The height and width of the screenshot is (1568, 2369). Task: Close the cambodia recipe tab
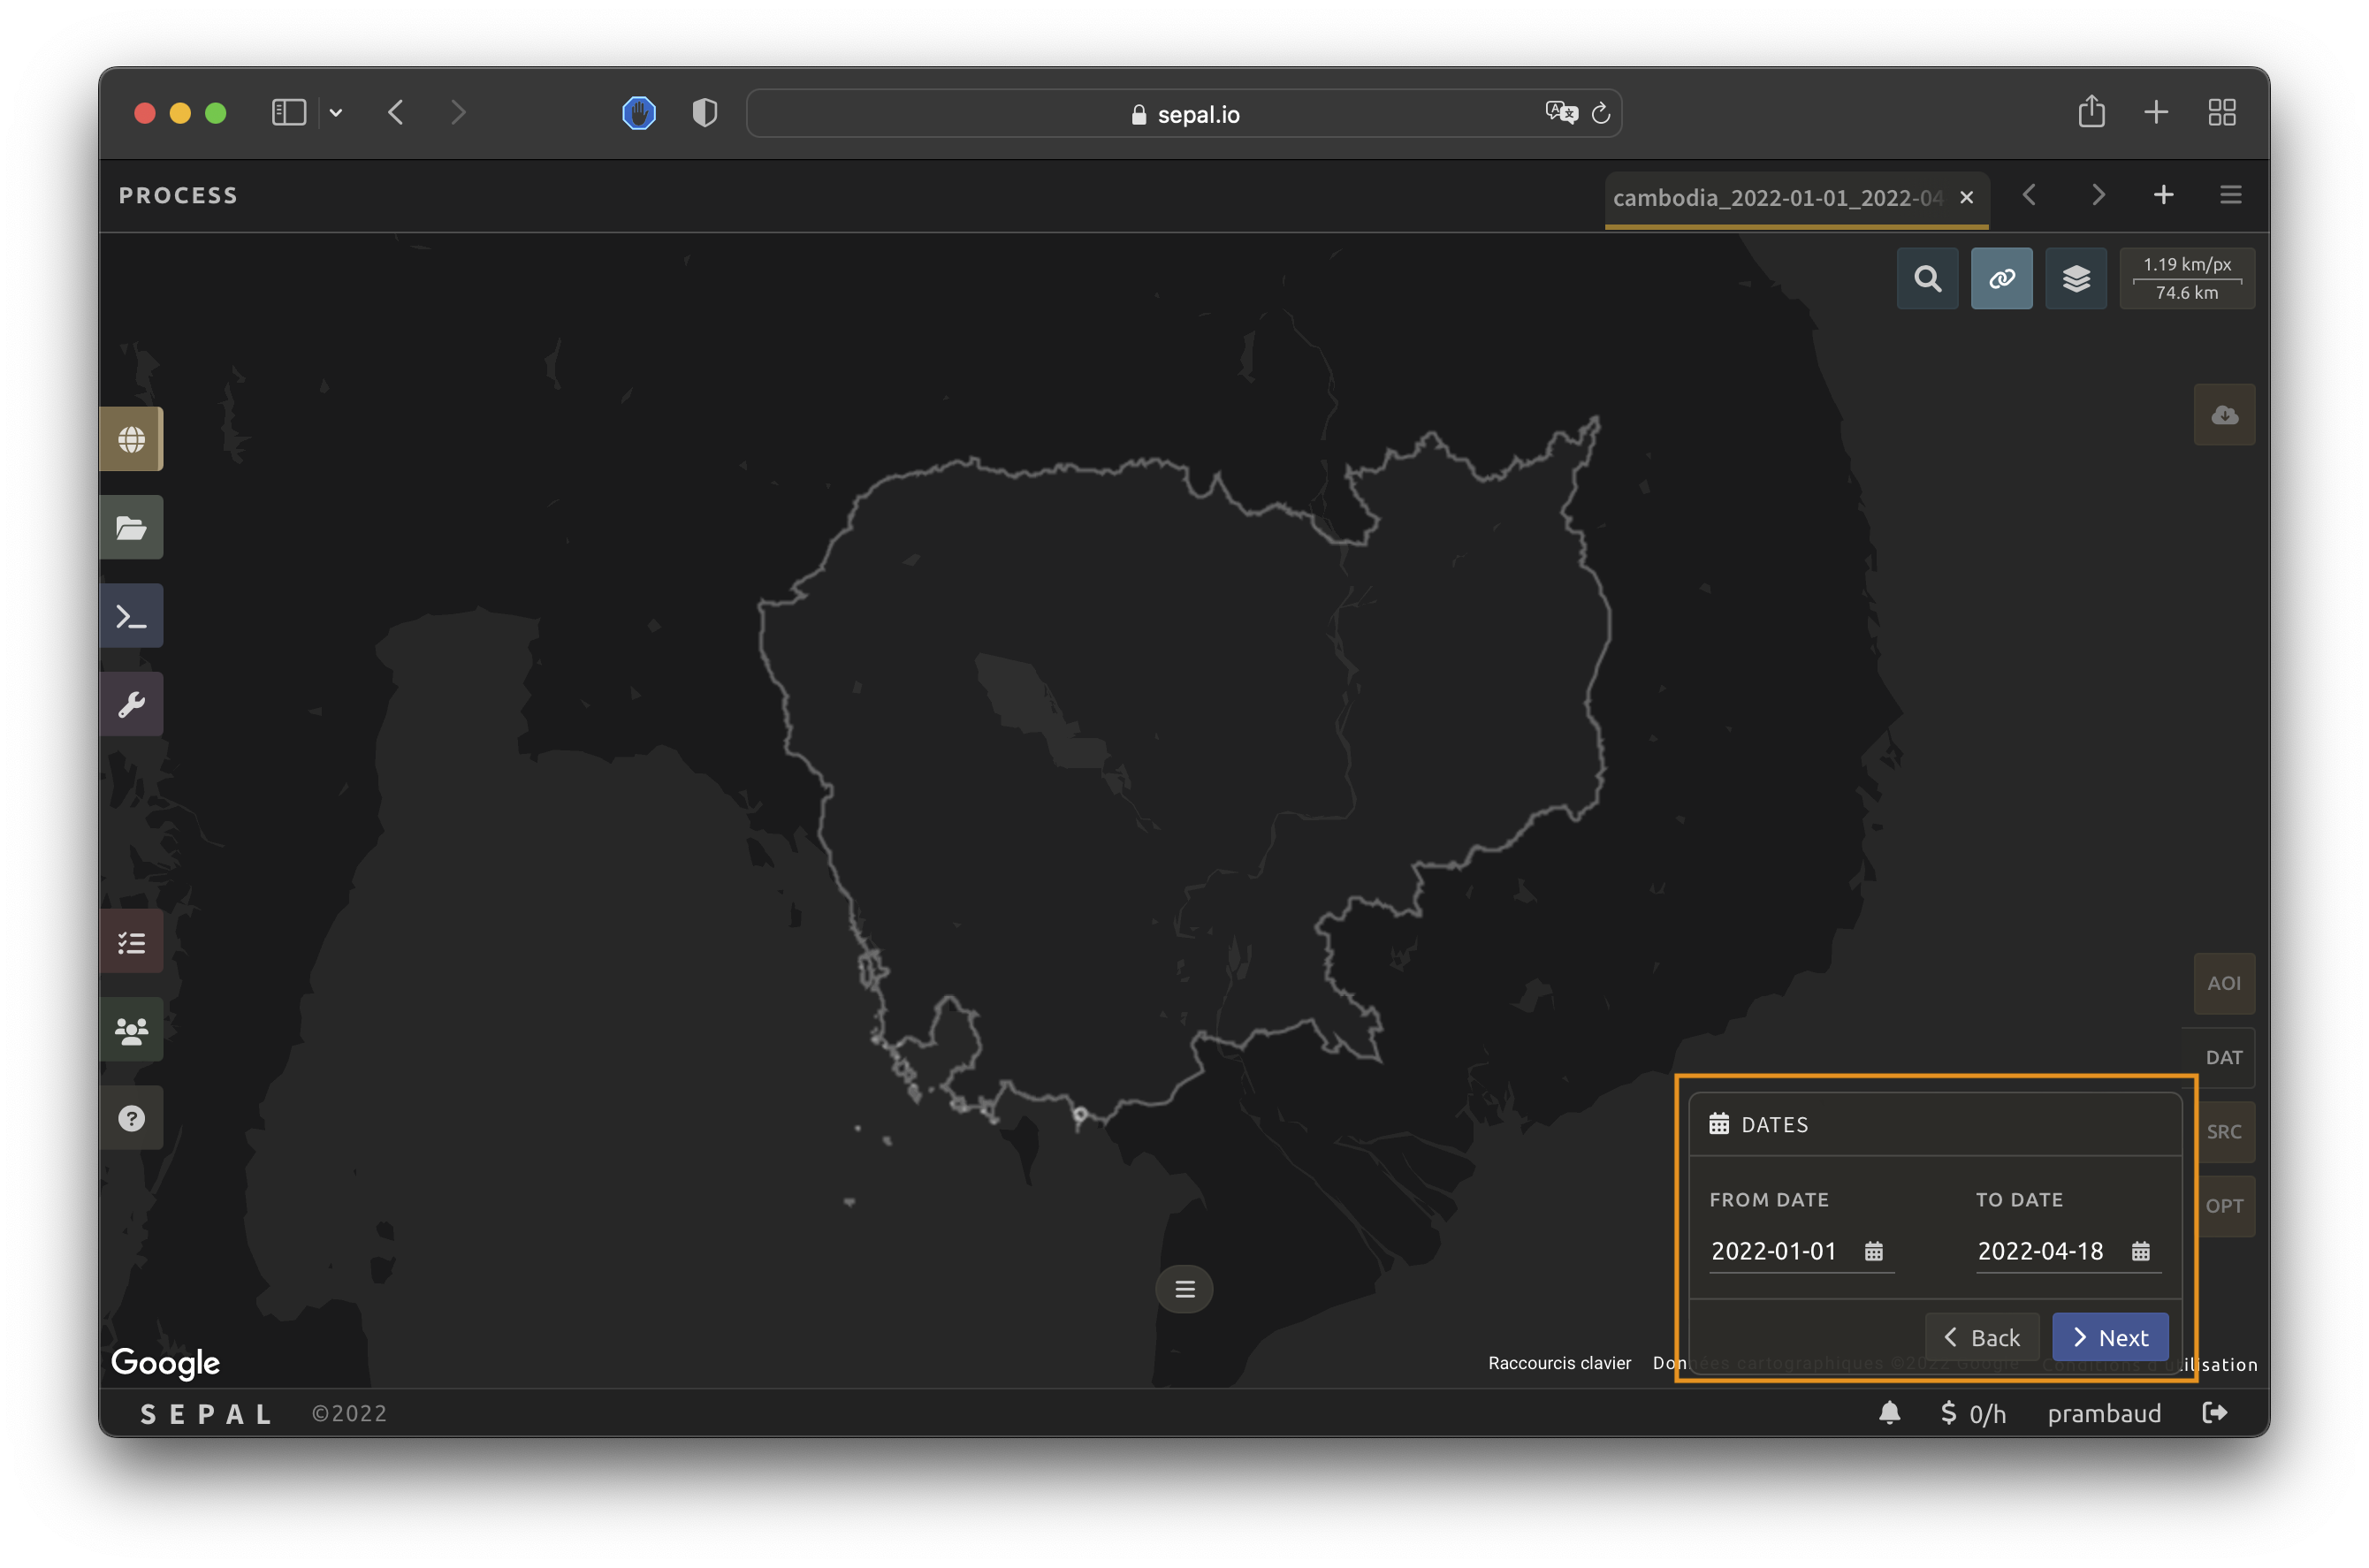pyautogui.click(x=1966, y=197)
